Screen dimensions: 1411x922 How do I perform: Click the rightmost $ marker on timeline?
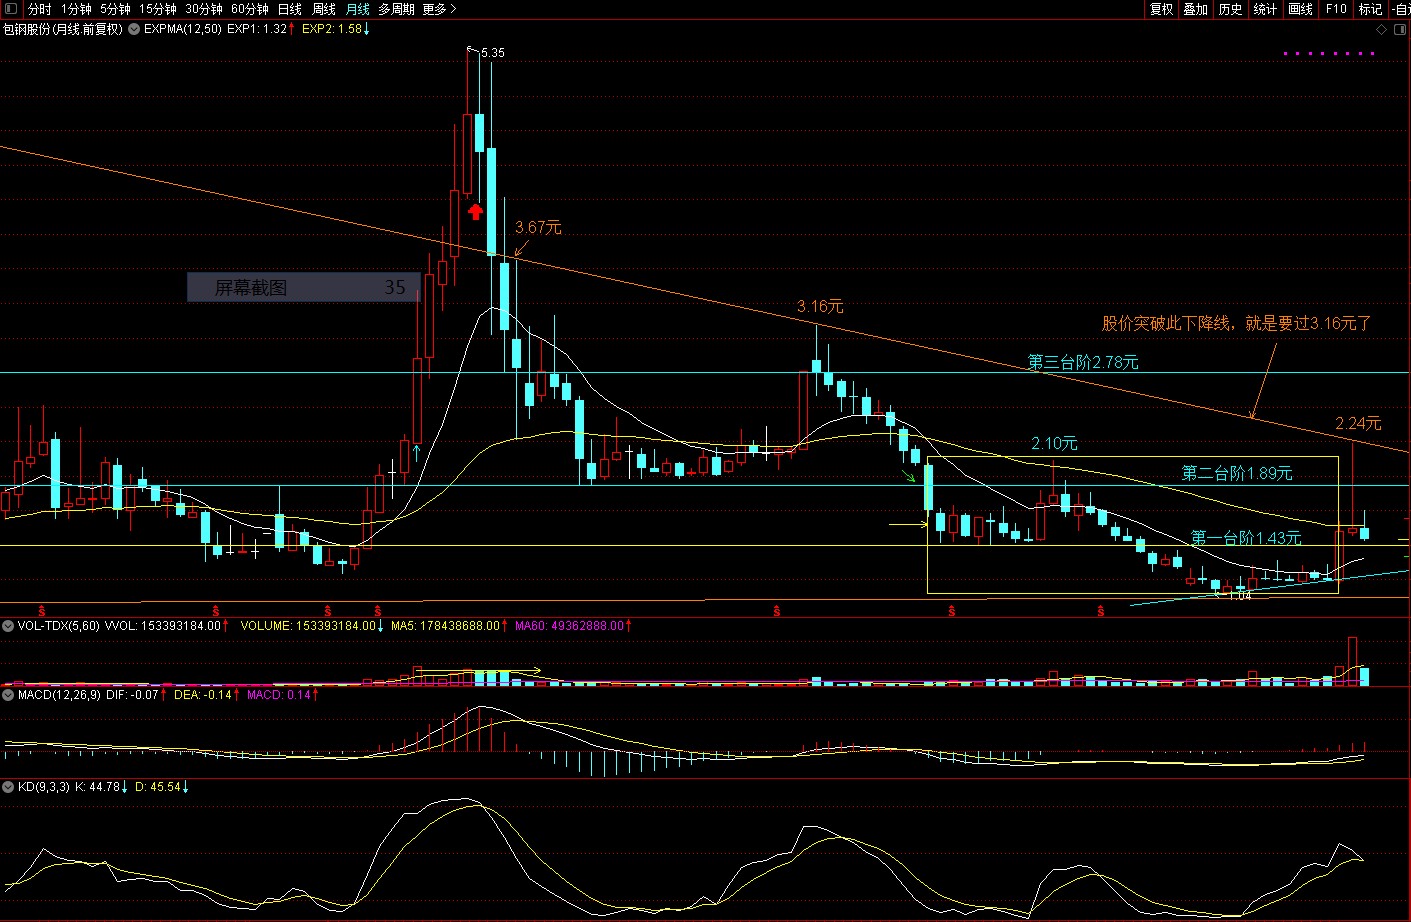1101,610
